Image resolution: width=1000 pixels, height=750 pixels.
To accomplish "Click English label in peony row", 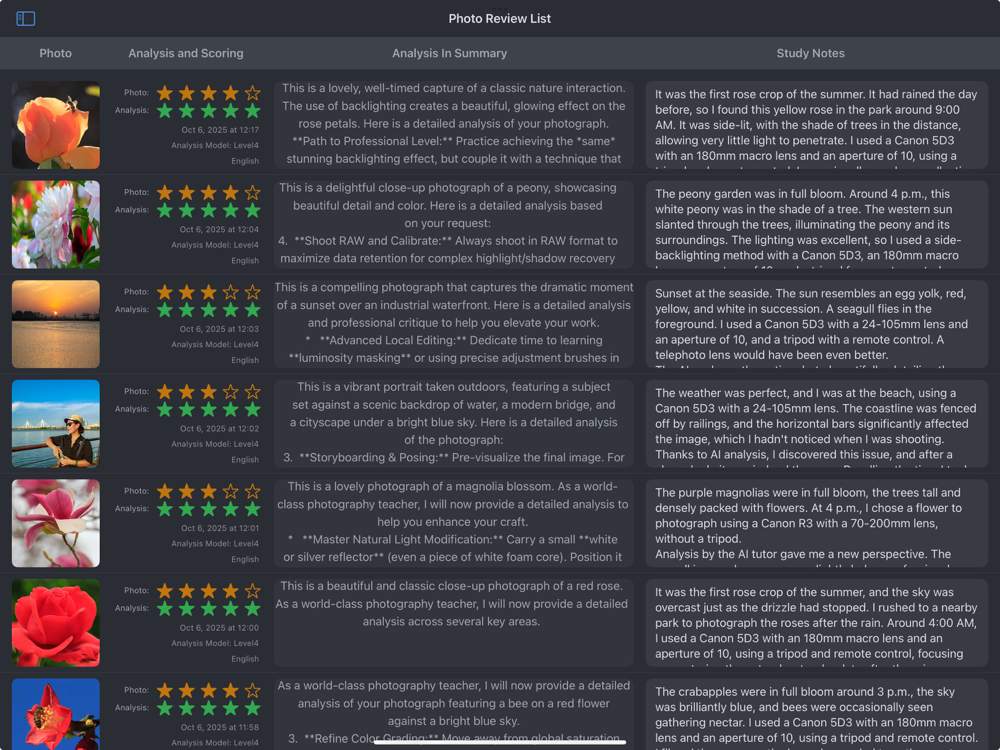I will (245, 261).
